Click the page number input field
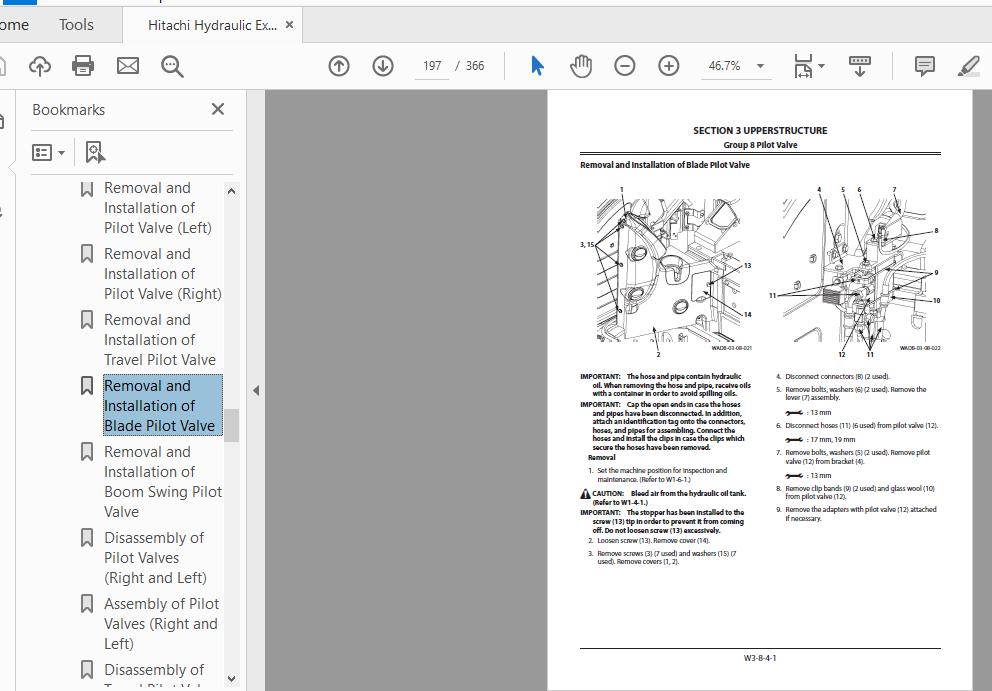 432,66
